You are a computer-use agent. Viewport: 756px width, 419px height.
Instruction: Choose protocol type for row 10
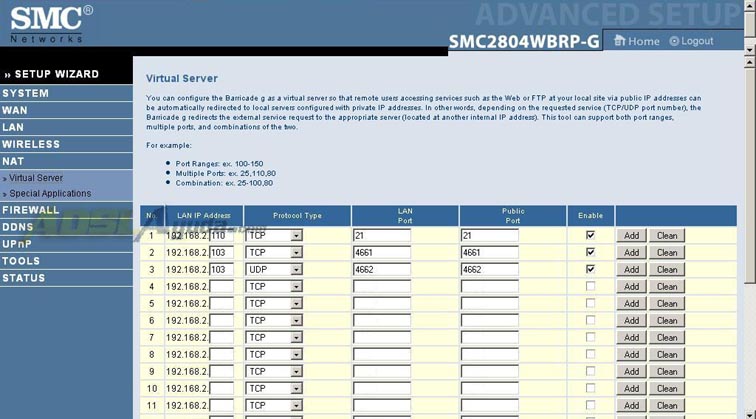274,388
